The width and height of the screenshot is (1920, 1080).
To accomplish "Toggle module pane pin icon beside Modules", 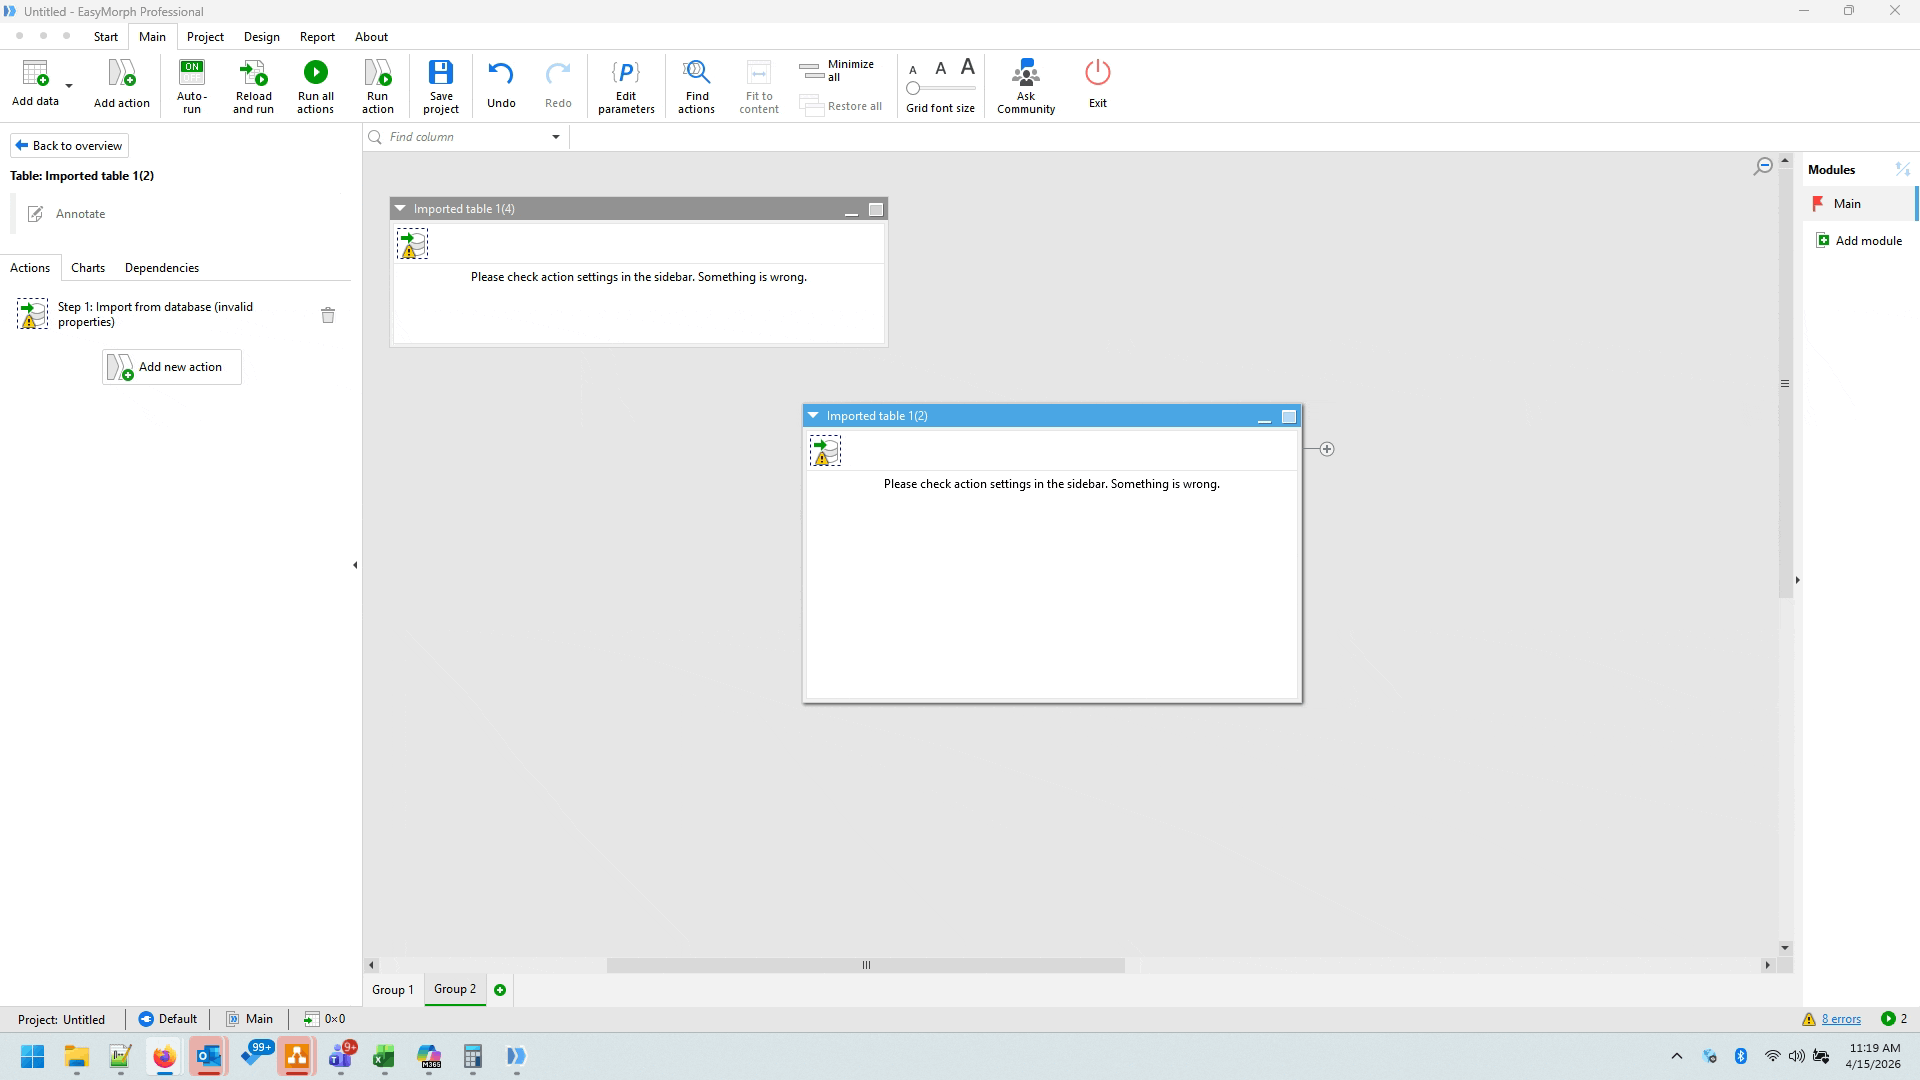I will pos(1902,169).
